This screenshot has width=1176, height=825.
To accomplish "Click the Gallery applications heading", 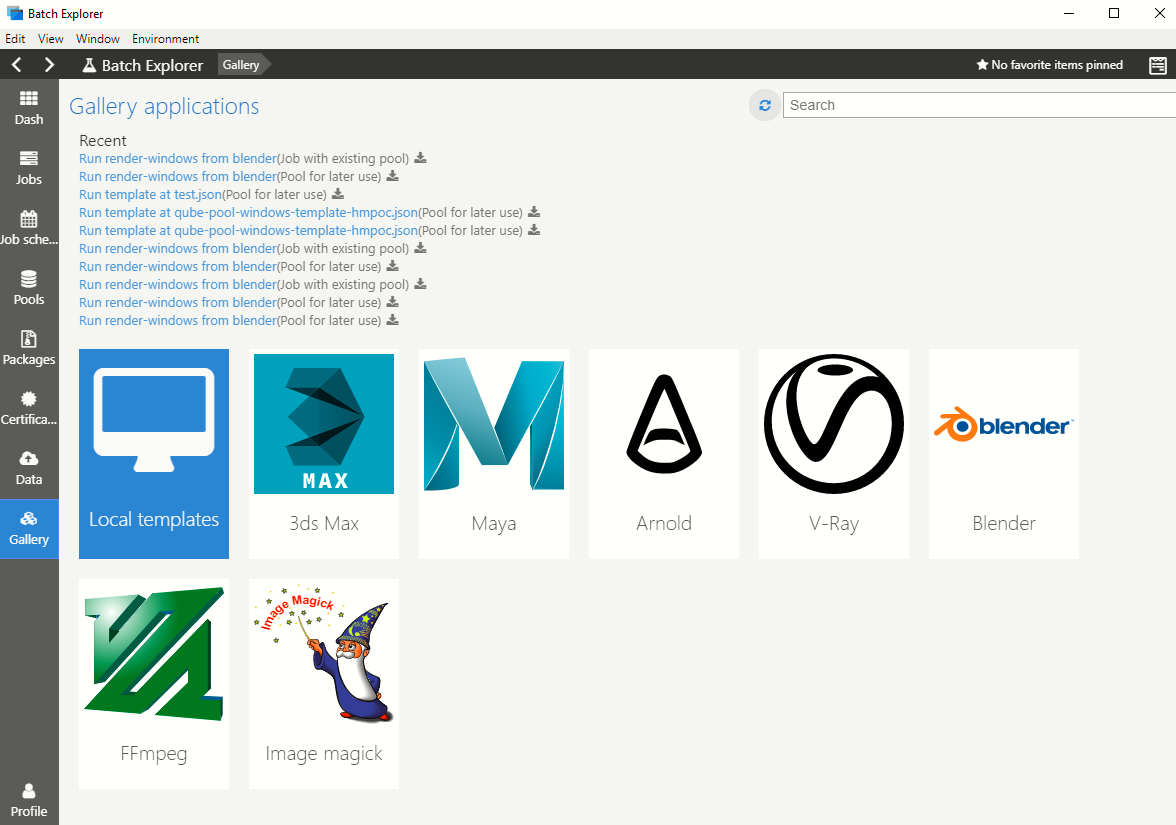I will coord(164,106).
